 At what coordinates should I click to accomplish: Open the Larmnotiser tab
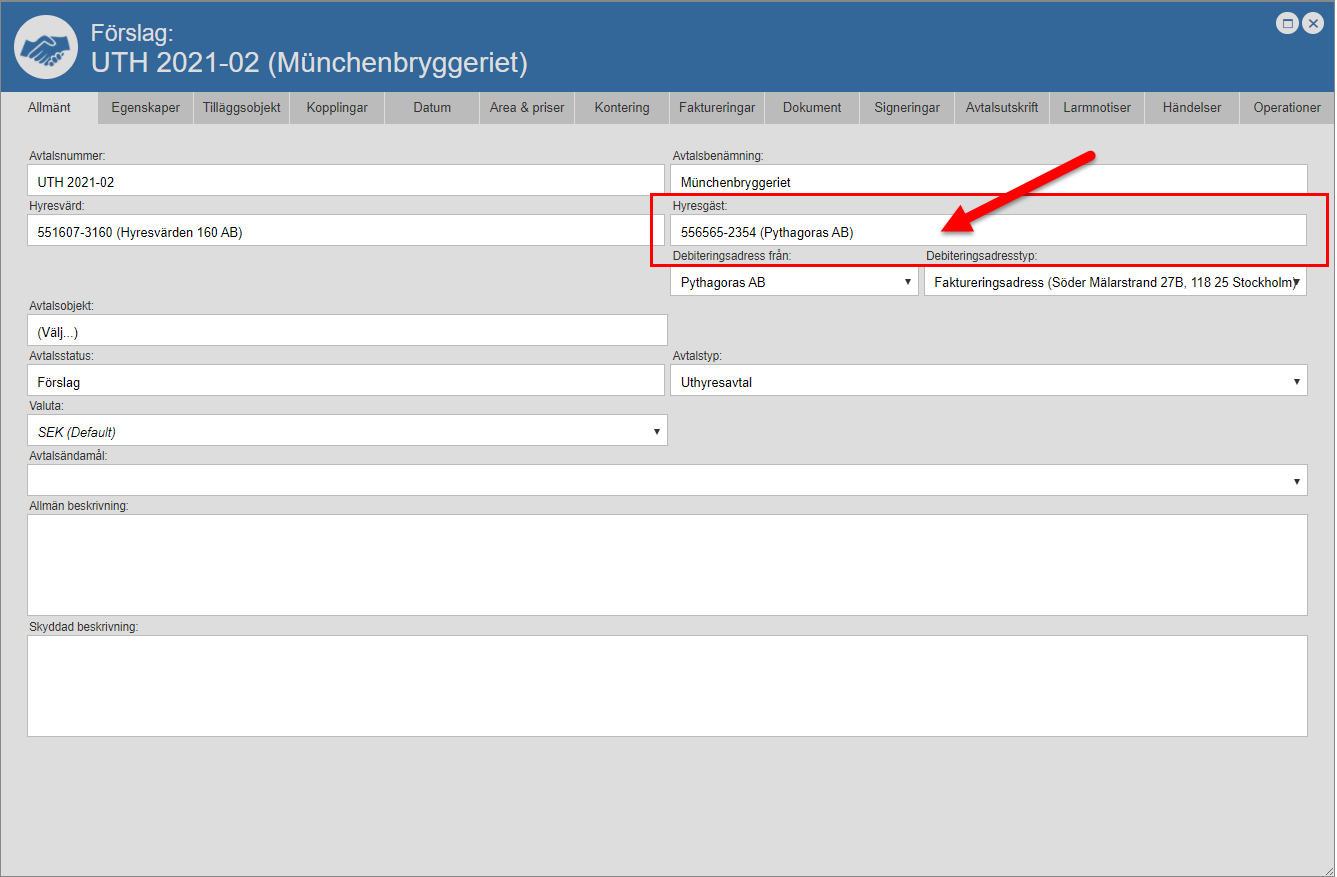point(1097,108)
